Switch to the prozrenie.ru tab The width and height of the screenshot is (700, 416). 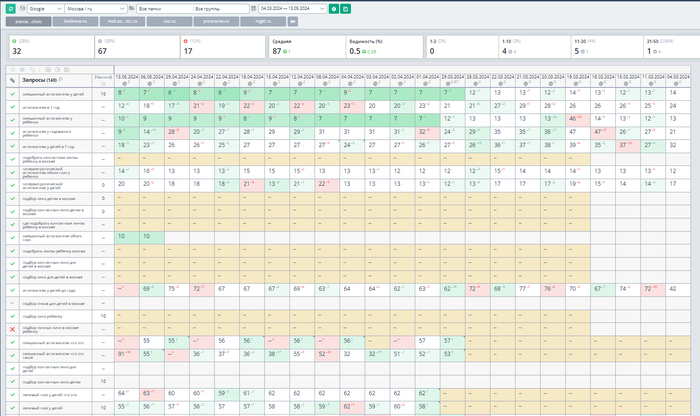coord(216,21)
